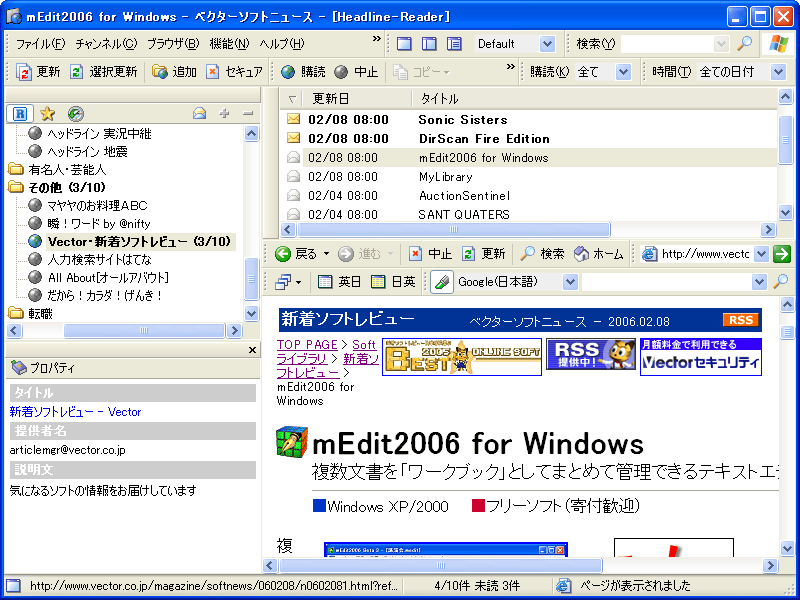Go back with the 戻る browser button
Viewport: 800px width, 600px height.
click(296, 254)
